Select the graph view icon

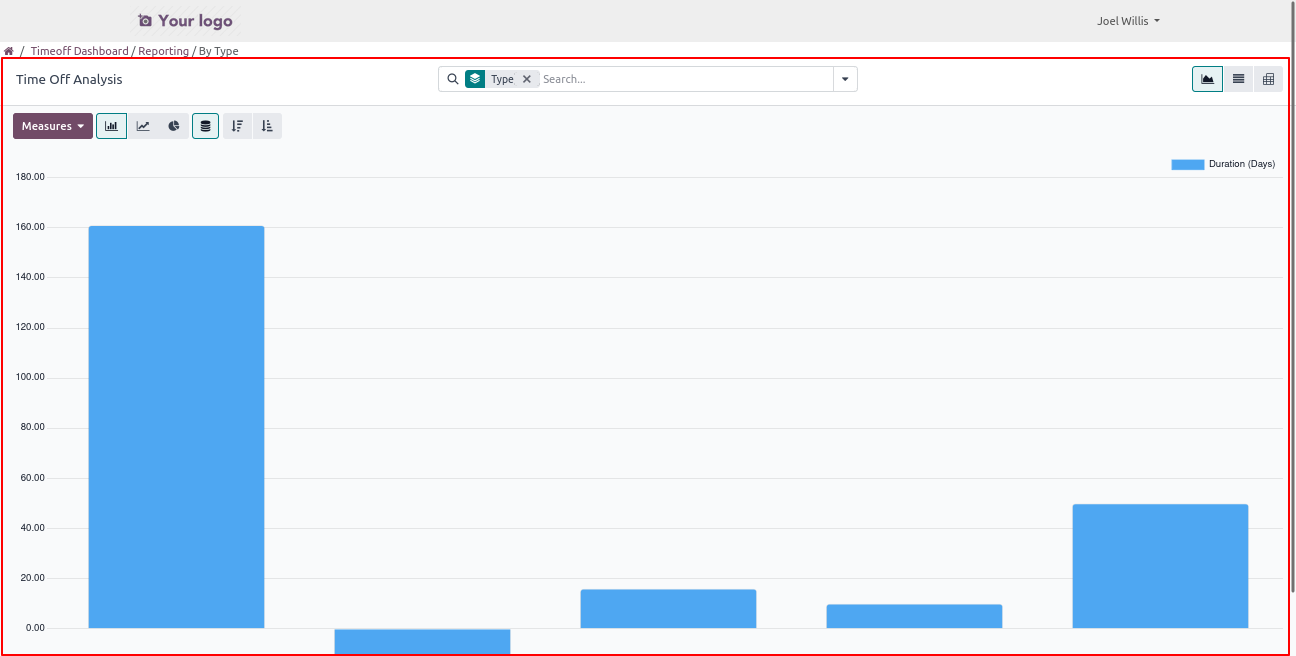pyautogui.click(x=1207, y=79)
